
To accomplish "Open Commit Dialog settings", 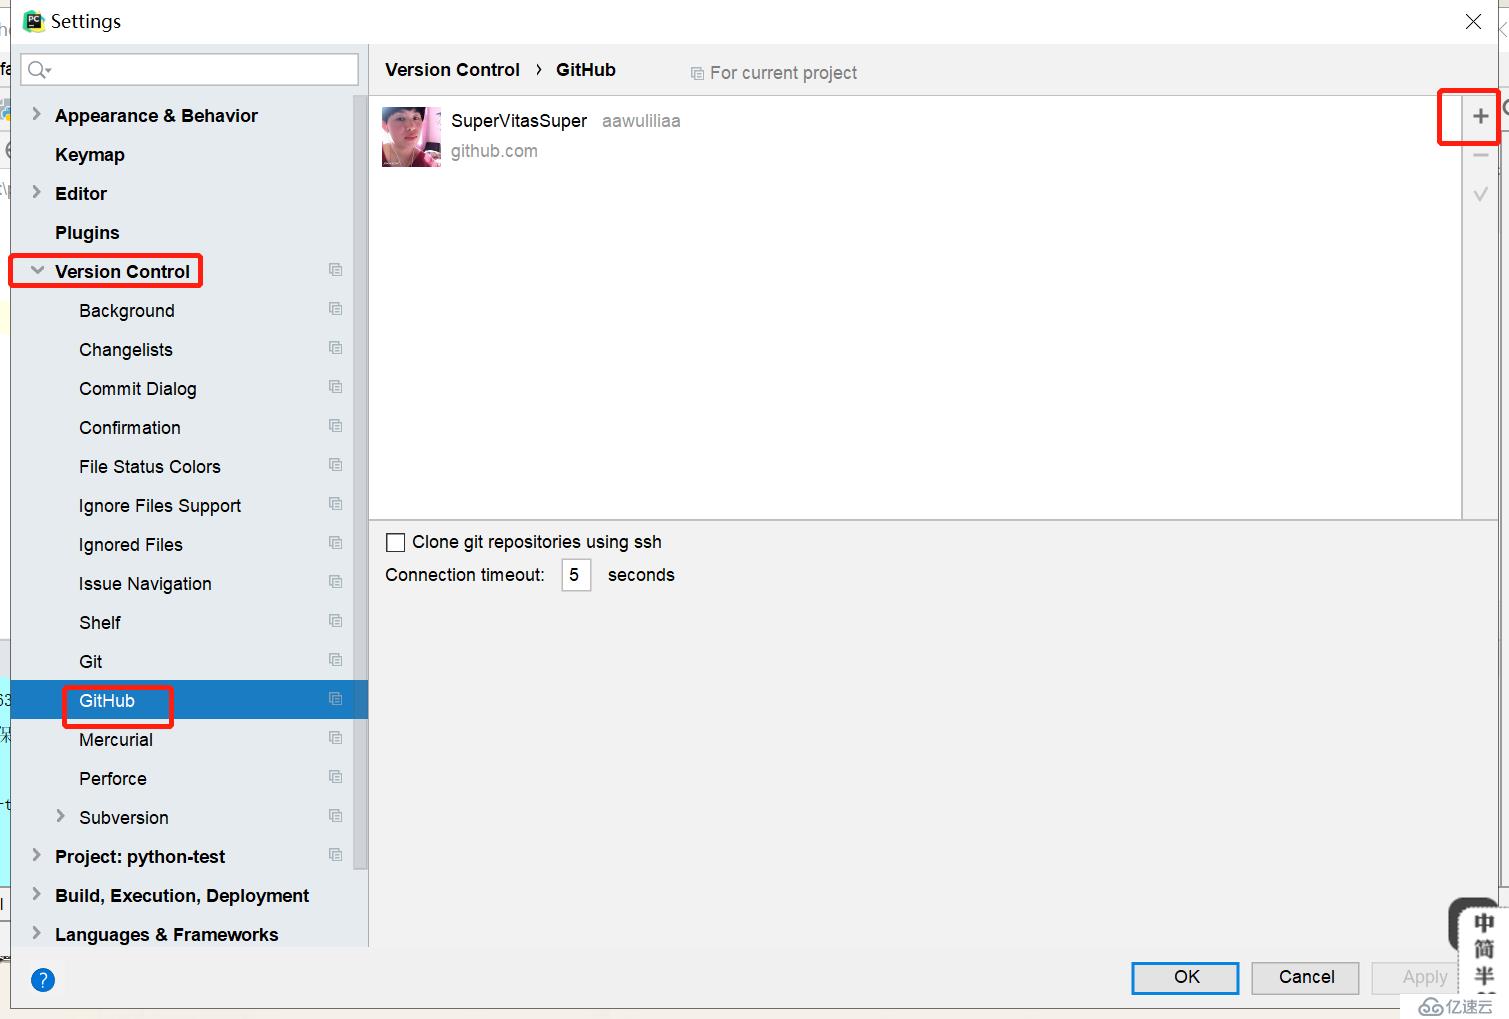I will (138, 389).
